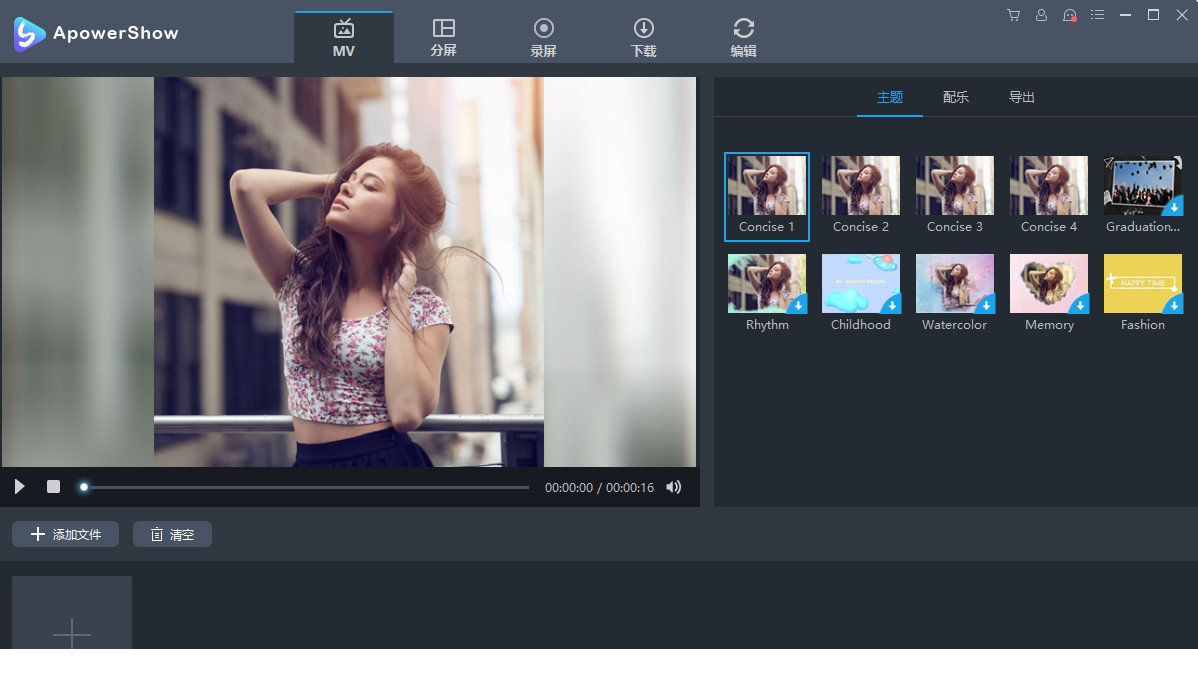
Task: Open the 编辑 edit tab
Action: pos(743,37)
